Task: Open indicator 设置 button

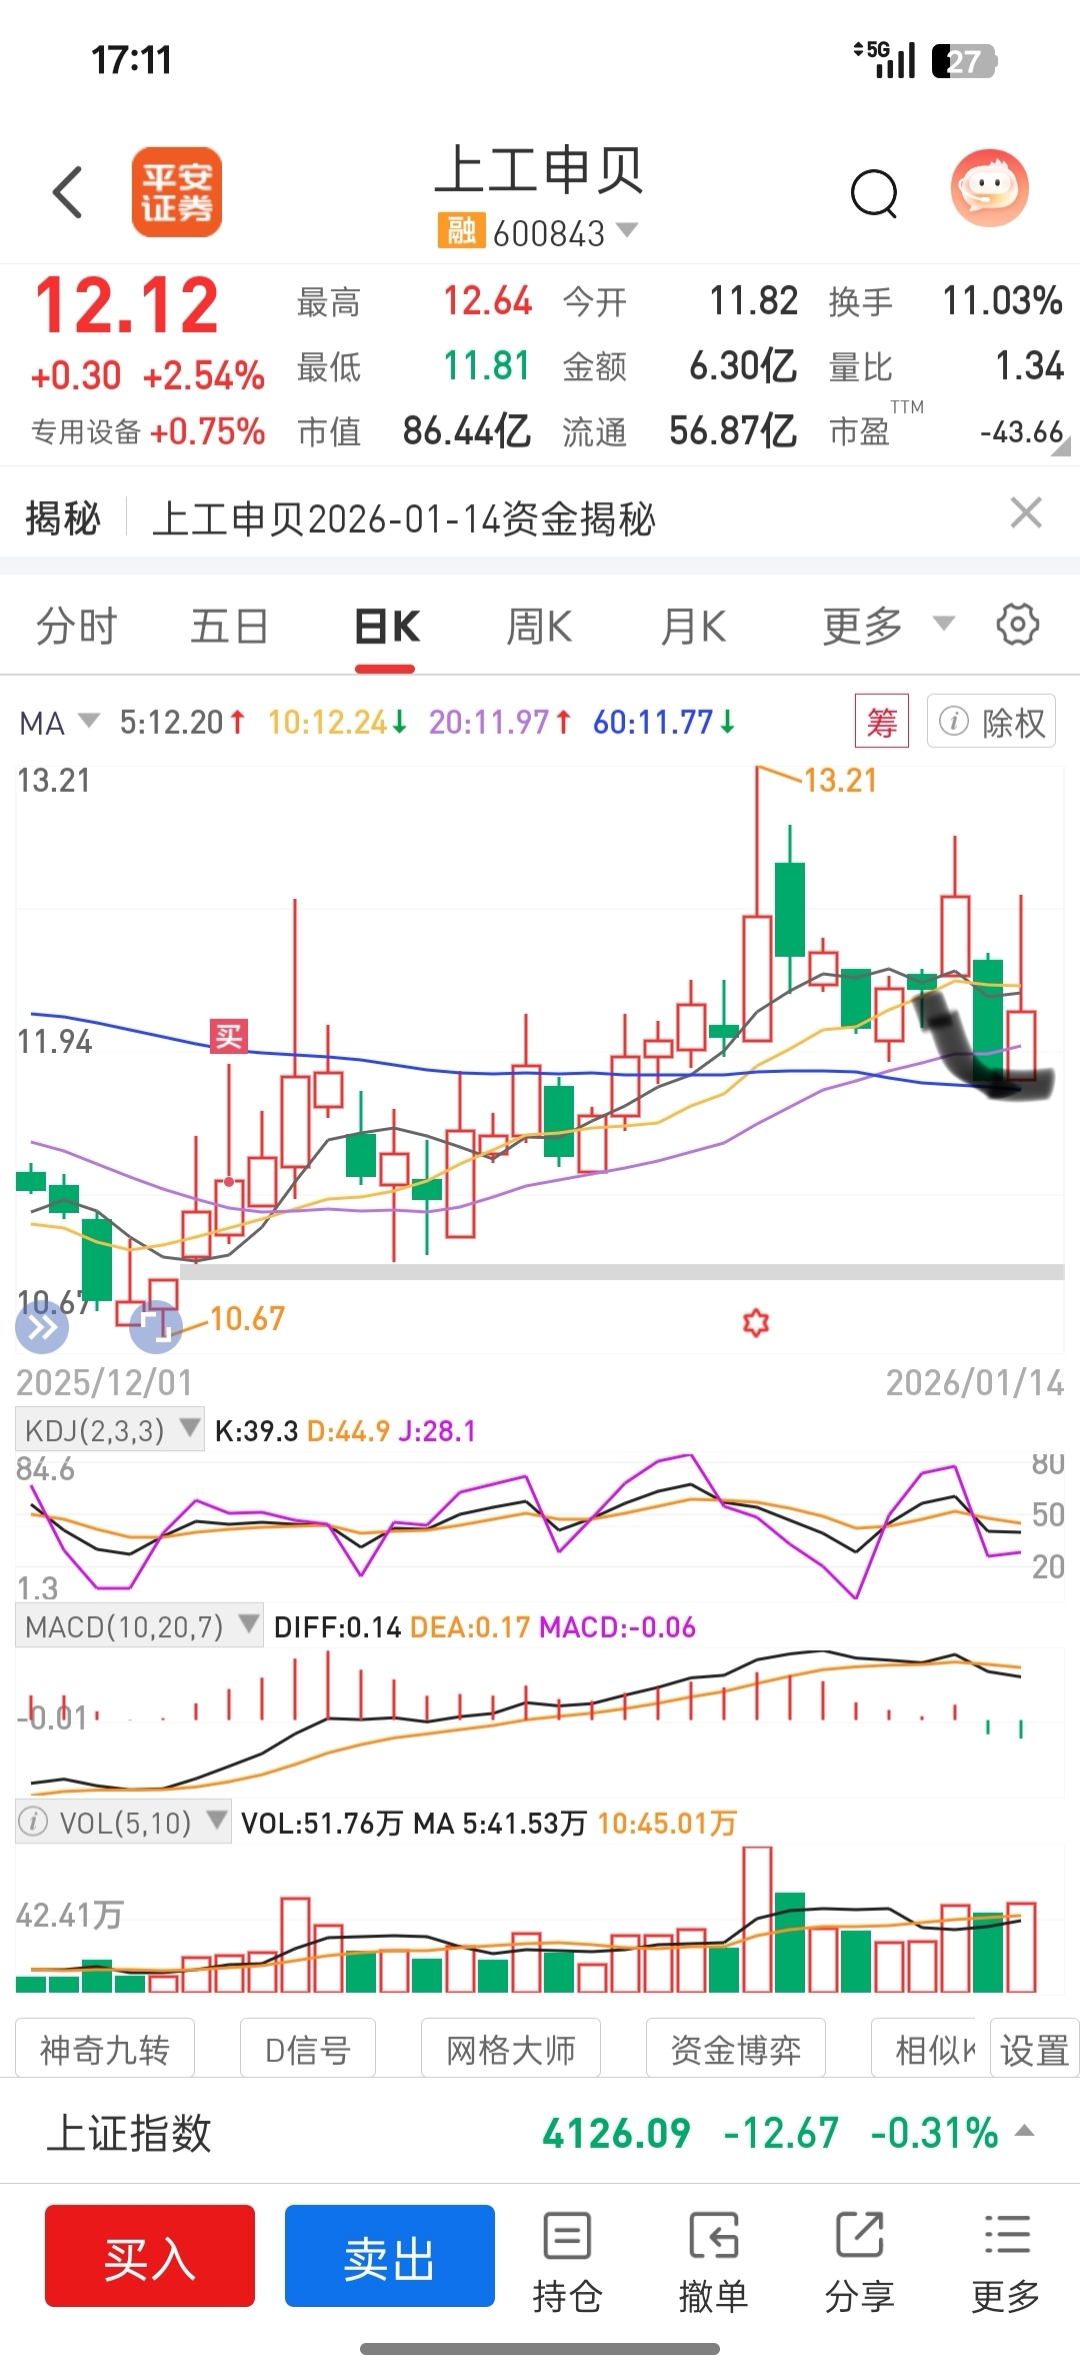Action: pos(1035,2050)
